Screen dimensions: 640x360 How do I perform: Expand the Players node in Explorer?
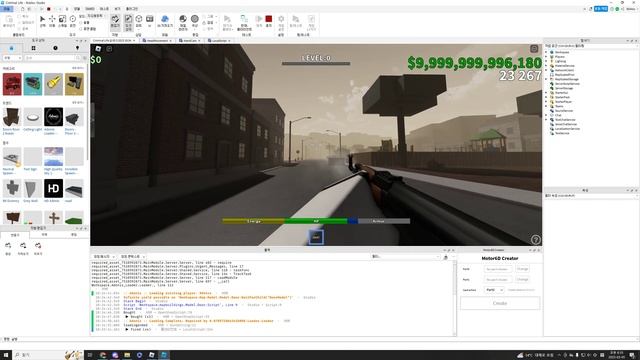(x=547, y=57)
